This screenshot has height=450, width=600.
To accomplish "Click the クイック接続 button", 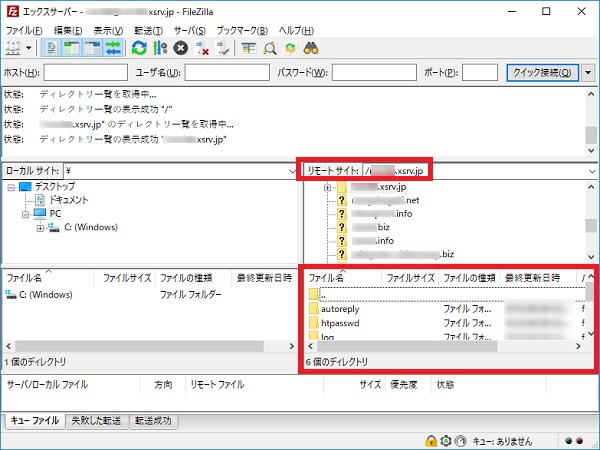I will (x=542, y=73).
